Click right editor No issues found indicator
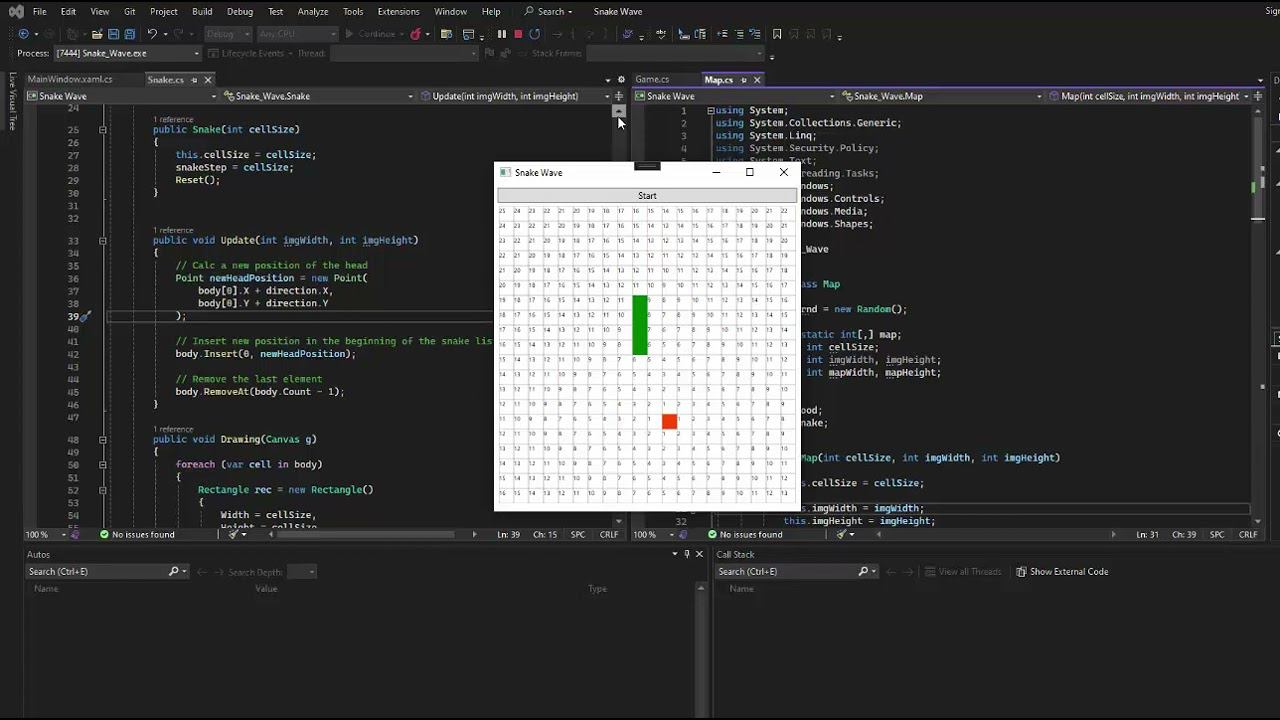Image resolution: width=1280 pixels, height=720 pixels. point(745,535)
